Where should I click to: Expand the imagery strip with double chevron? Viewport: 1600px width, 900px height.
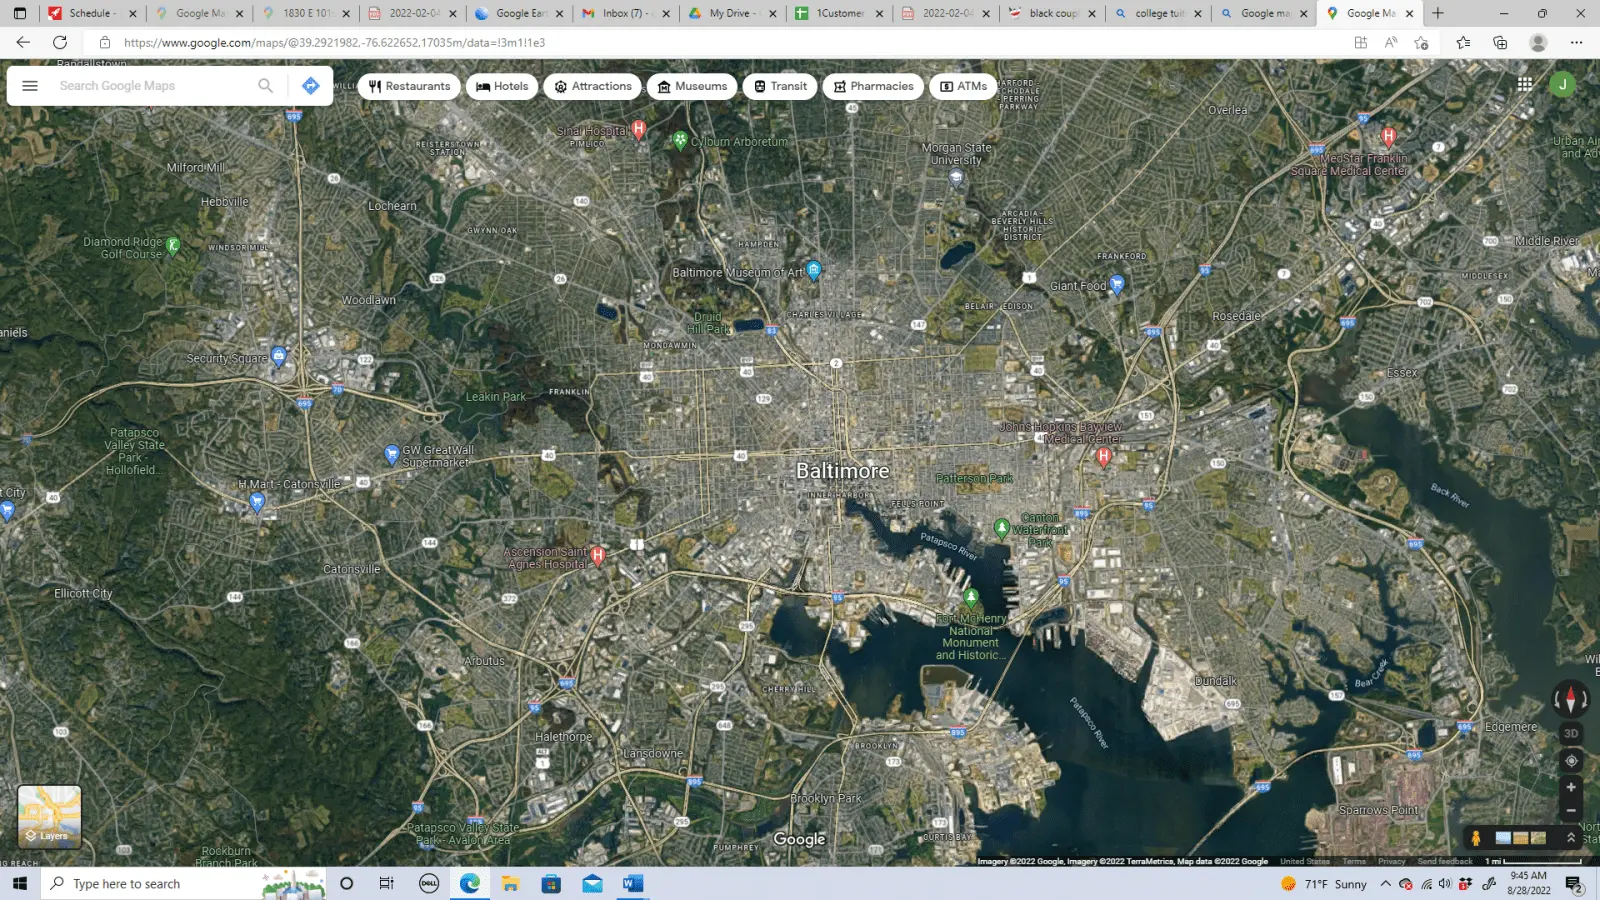1571,838
